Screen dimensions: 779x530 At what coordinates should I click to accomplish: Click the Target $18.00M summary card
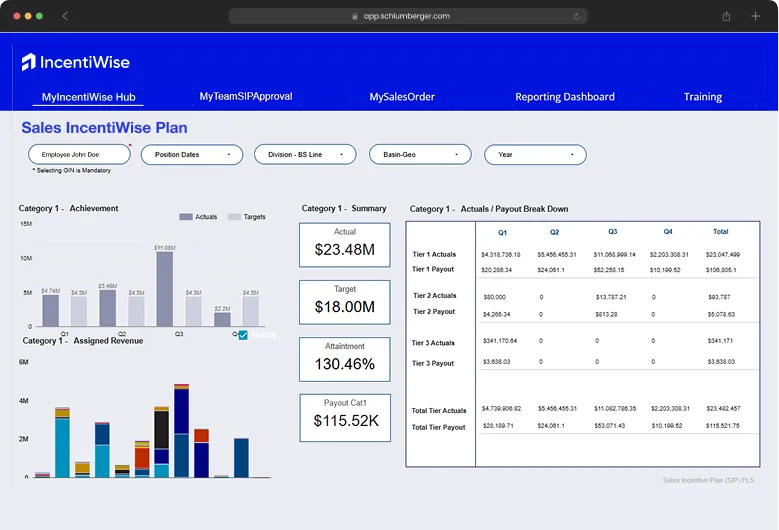pos(345,303)
